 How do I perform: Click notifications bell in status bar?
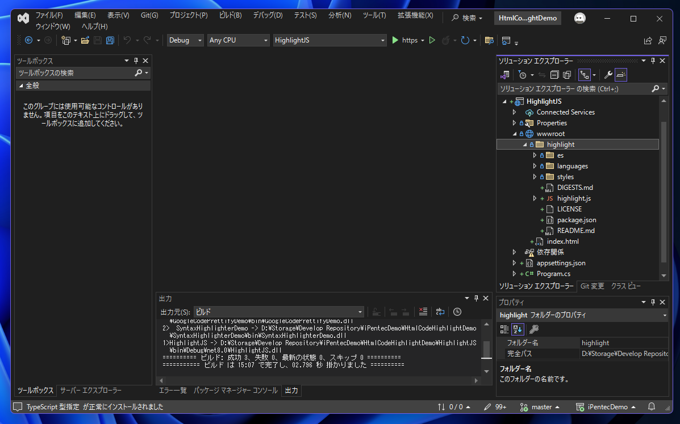pyautogui.click(x=651, y=407)
